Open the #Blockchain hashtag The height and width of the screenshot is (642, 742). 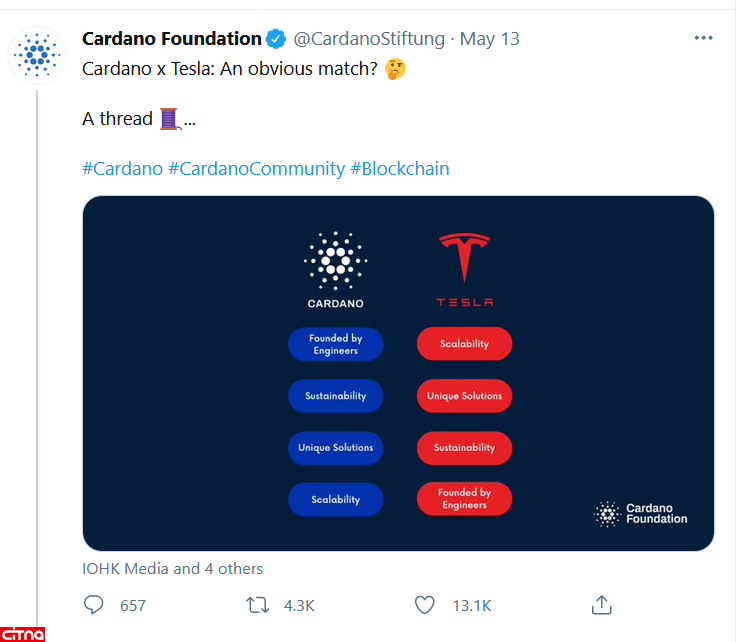(x=400, y=168)
